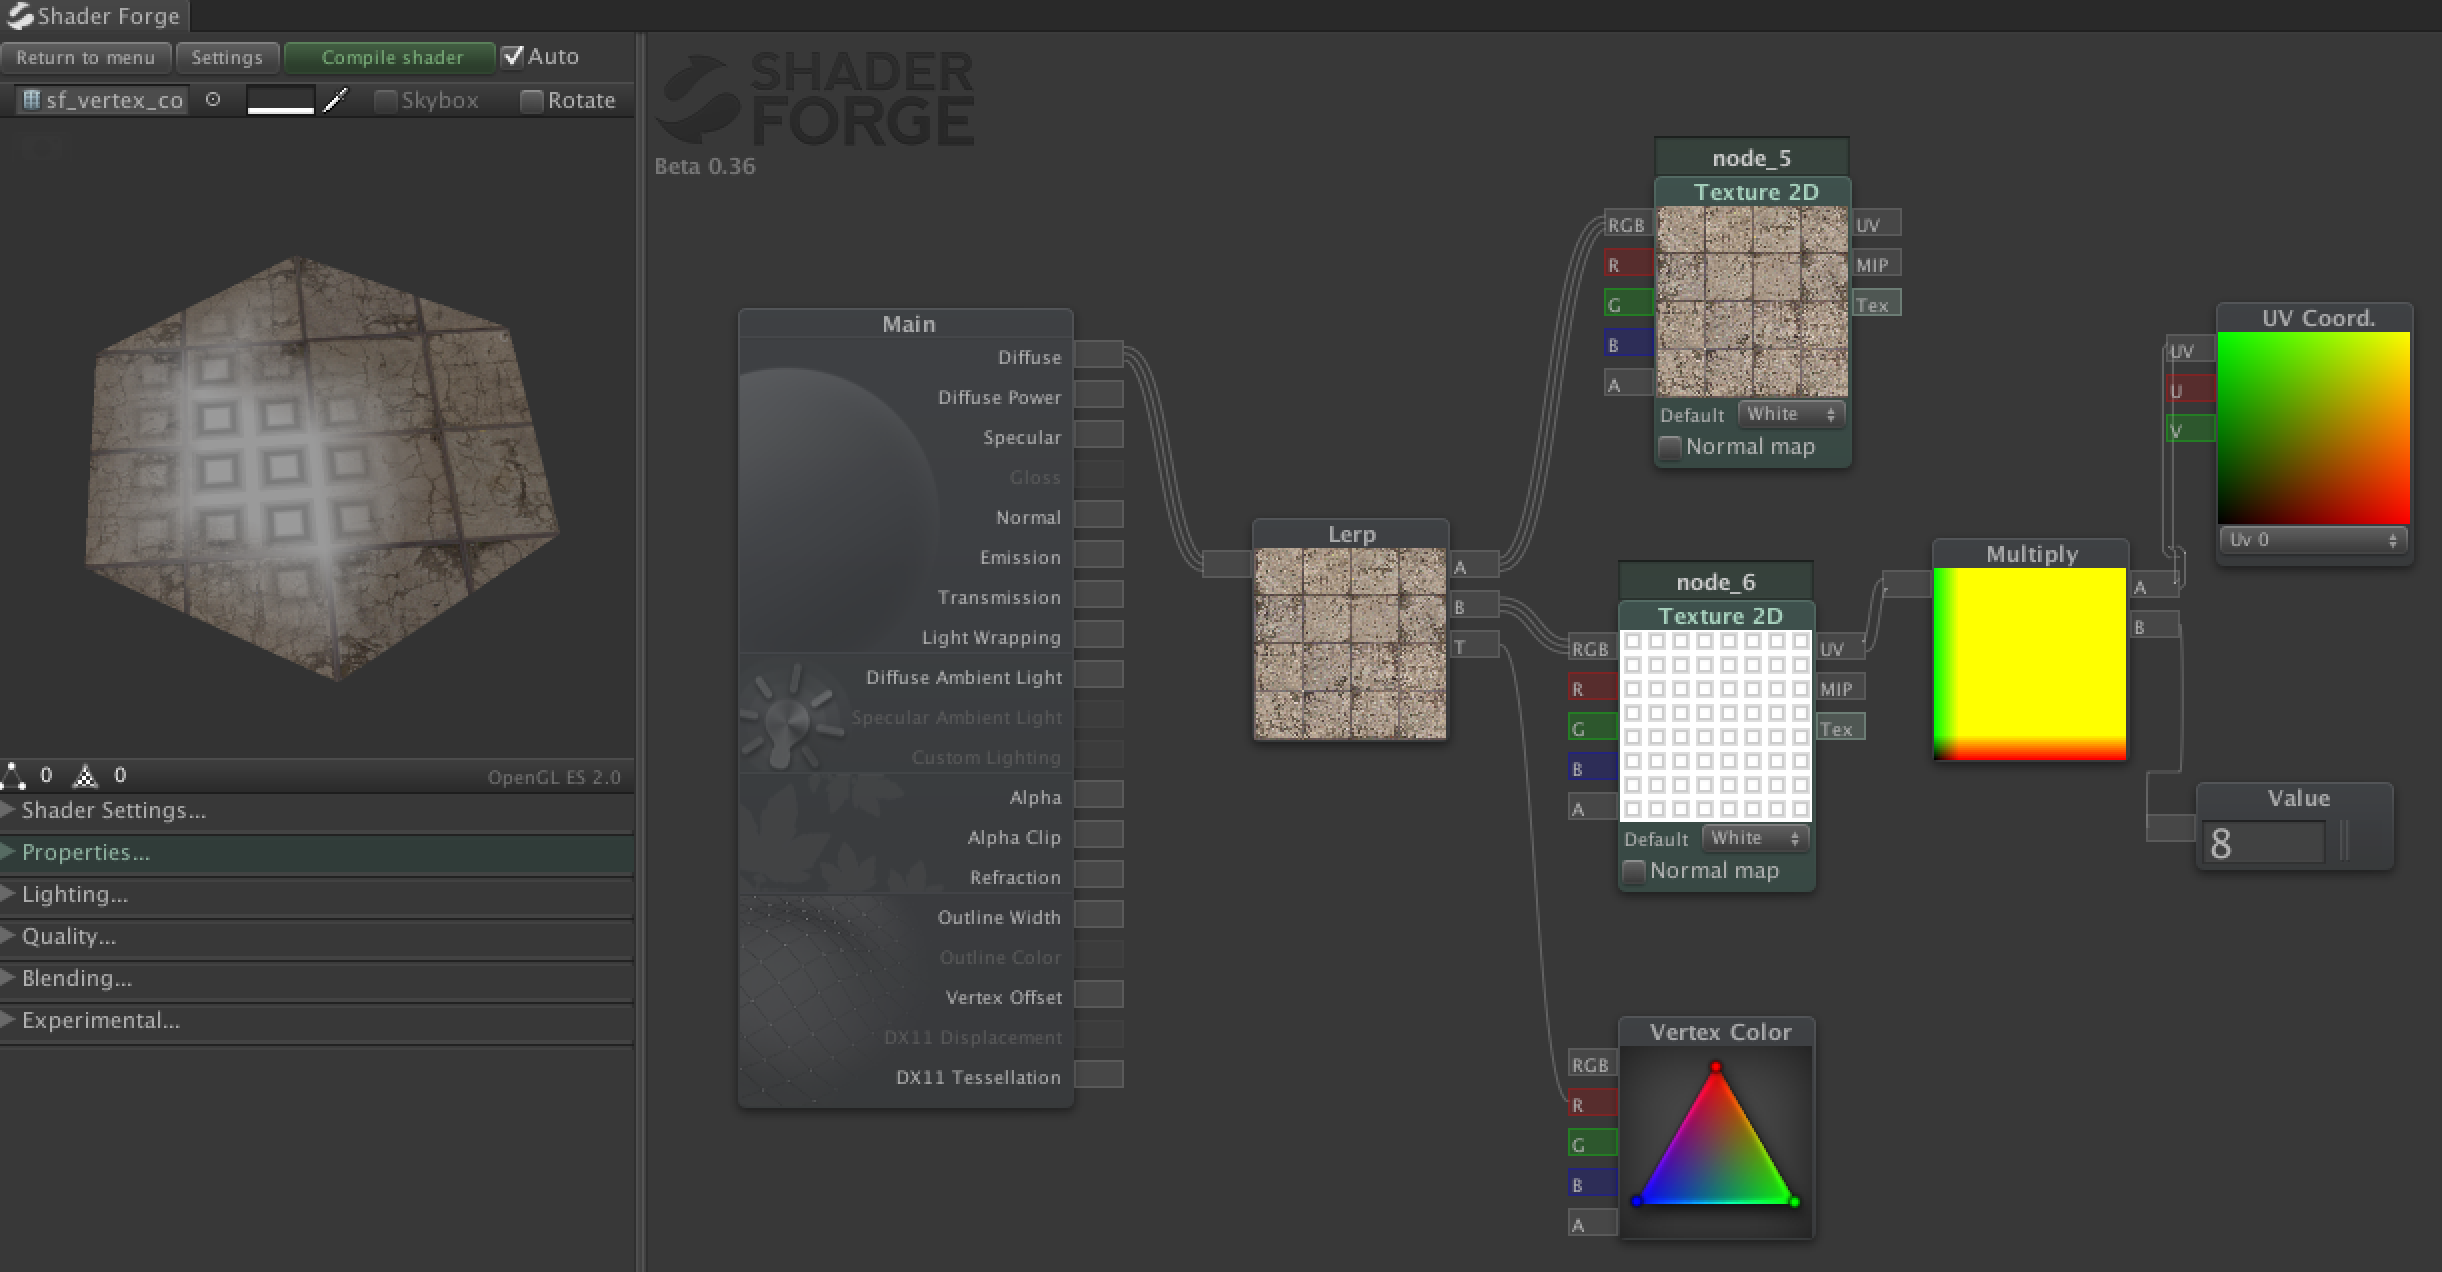Viewport: 2442px width, 1272px height.
Task: Click the Specular input connector
Action: (1099, 435)
